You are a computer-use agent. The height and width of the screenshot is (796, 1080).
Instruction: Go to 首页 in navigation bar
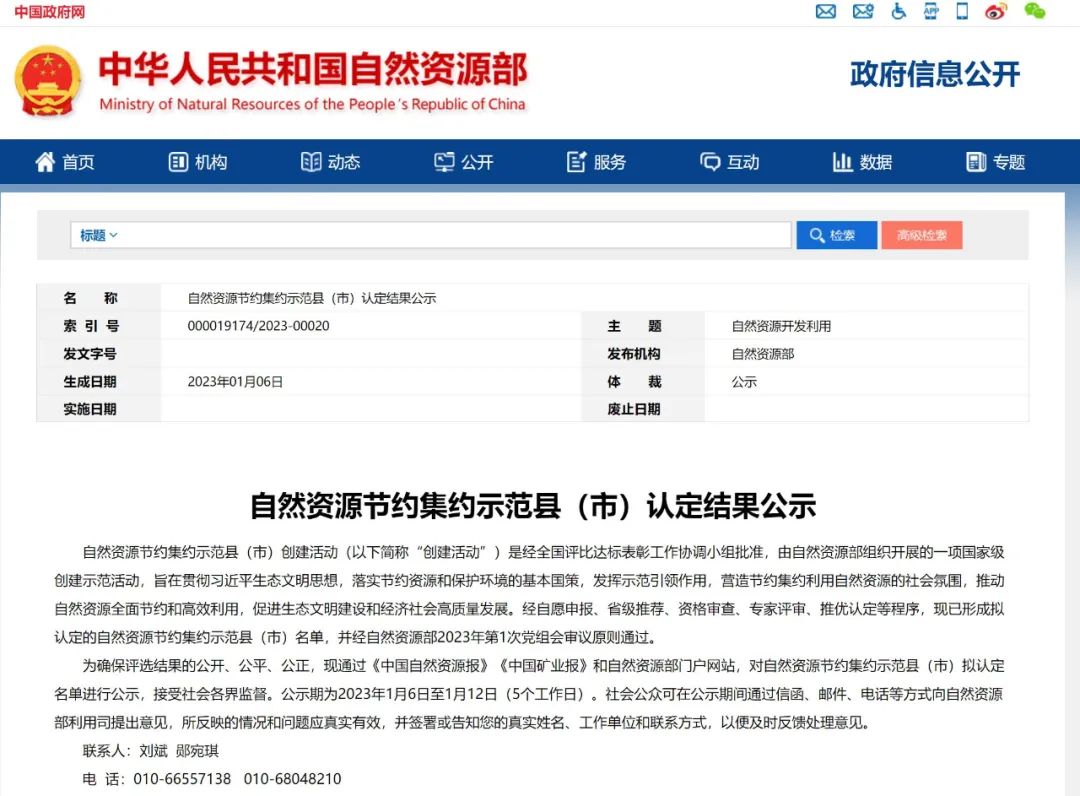[x=65, y=162]
